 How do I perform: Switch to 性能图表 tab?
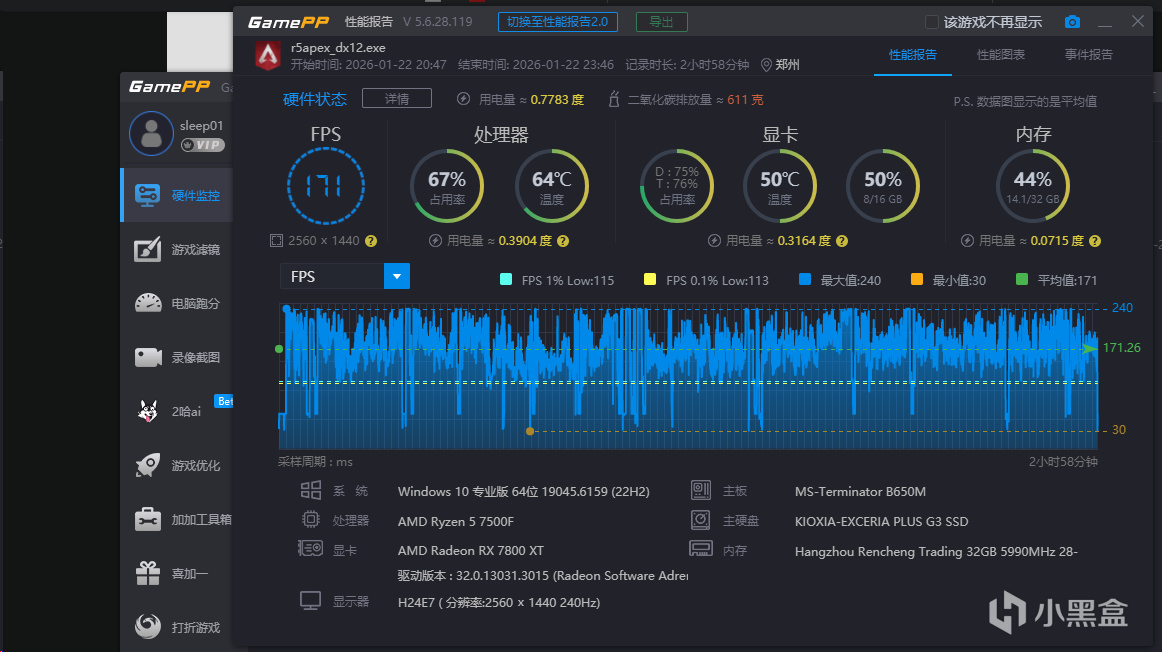1000,55
